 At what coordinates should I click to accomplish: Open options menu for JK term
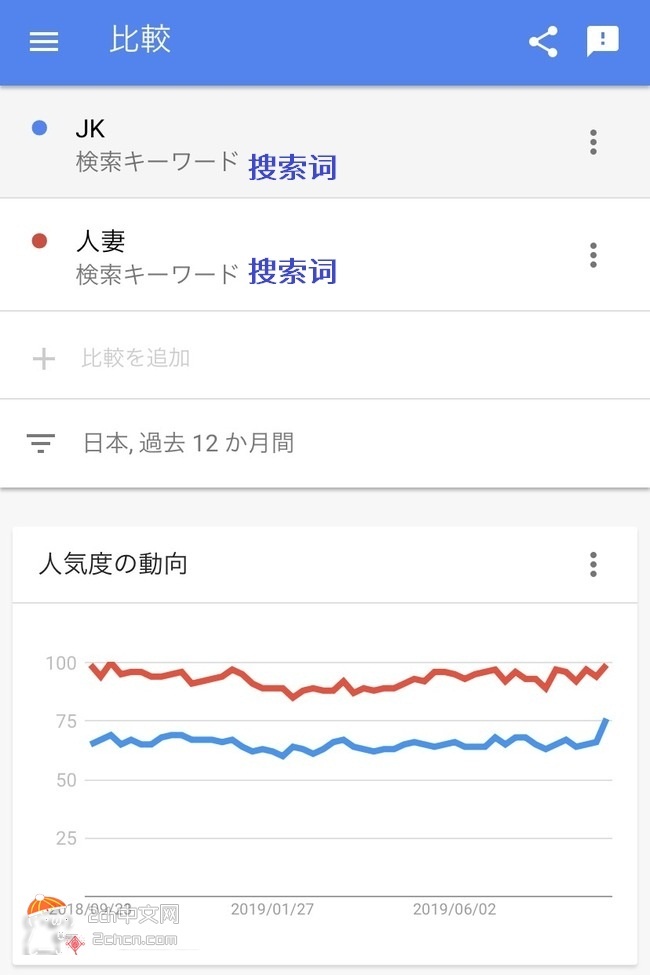click(x=593, y=142)
